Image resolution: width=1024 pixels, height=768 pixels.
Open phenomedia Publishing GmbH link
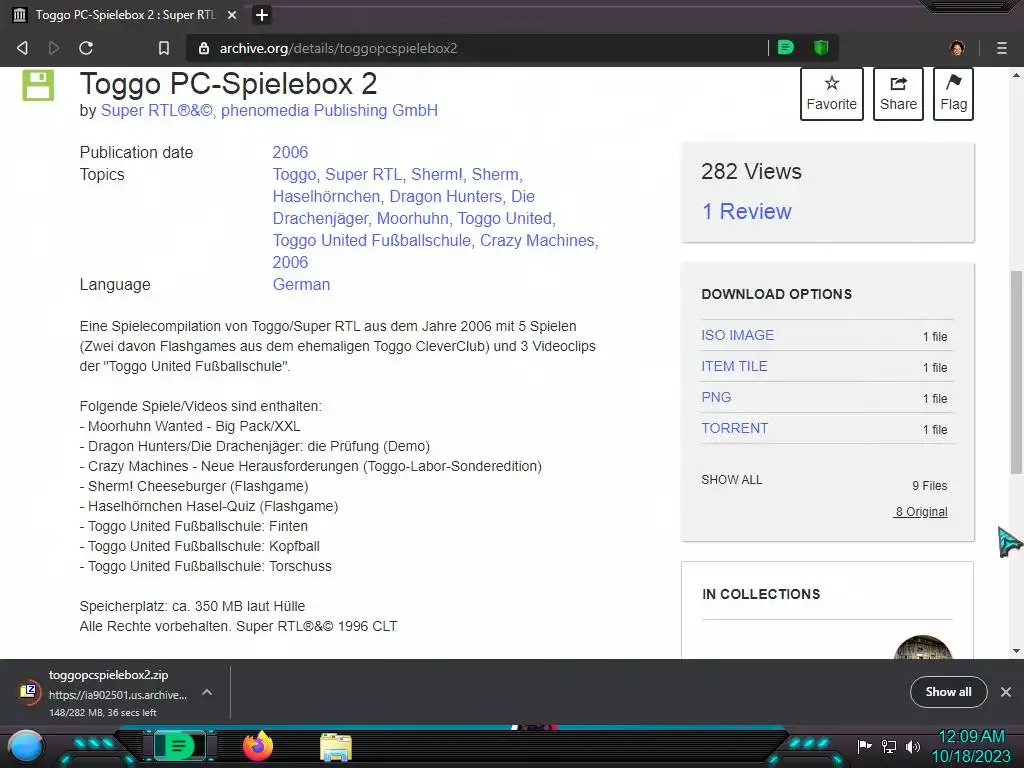(329, 110)
